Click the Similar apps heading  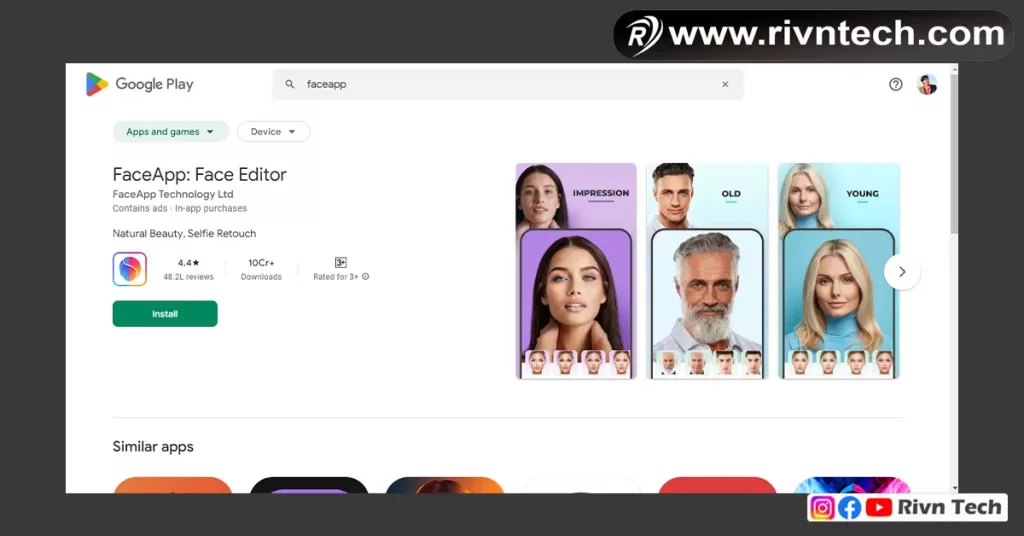[x=153, y=447]
